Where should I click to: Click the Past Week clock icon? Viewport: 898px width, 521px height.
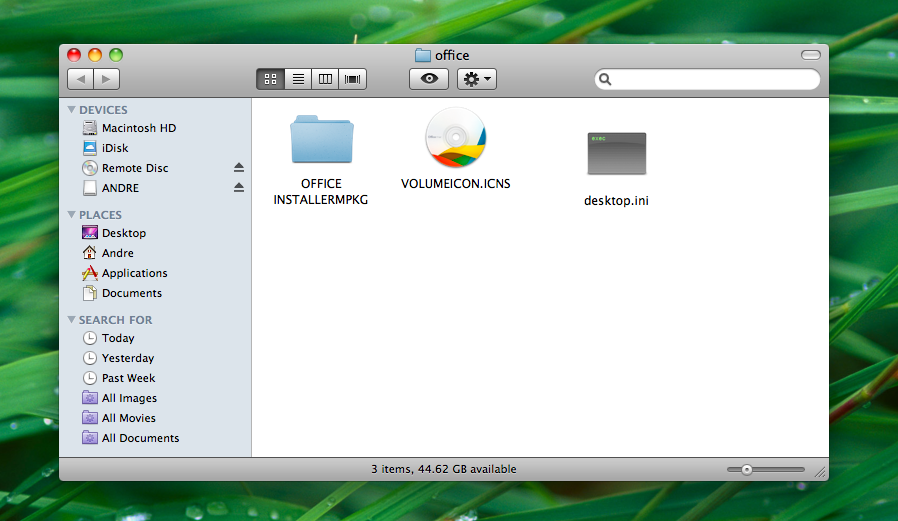pos(89,378)
